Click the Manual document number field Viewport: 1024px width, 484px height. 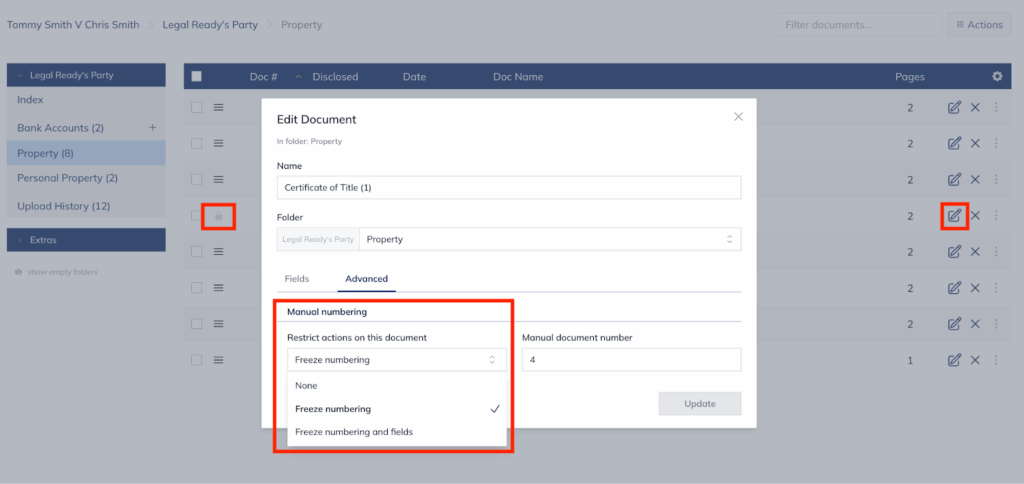click(x=631, y=360)
